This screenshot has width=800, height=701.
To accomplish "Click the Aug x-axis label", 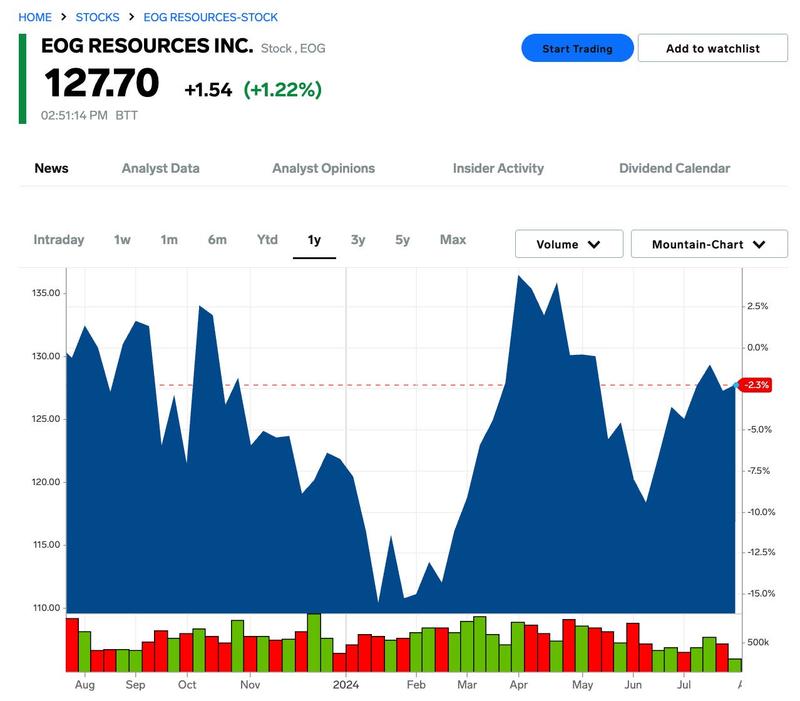I will [85, 685].
